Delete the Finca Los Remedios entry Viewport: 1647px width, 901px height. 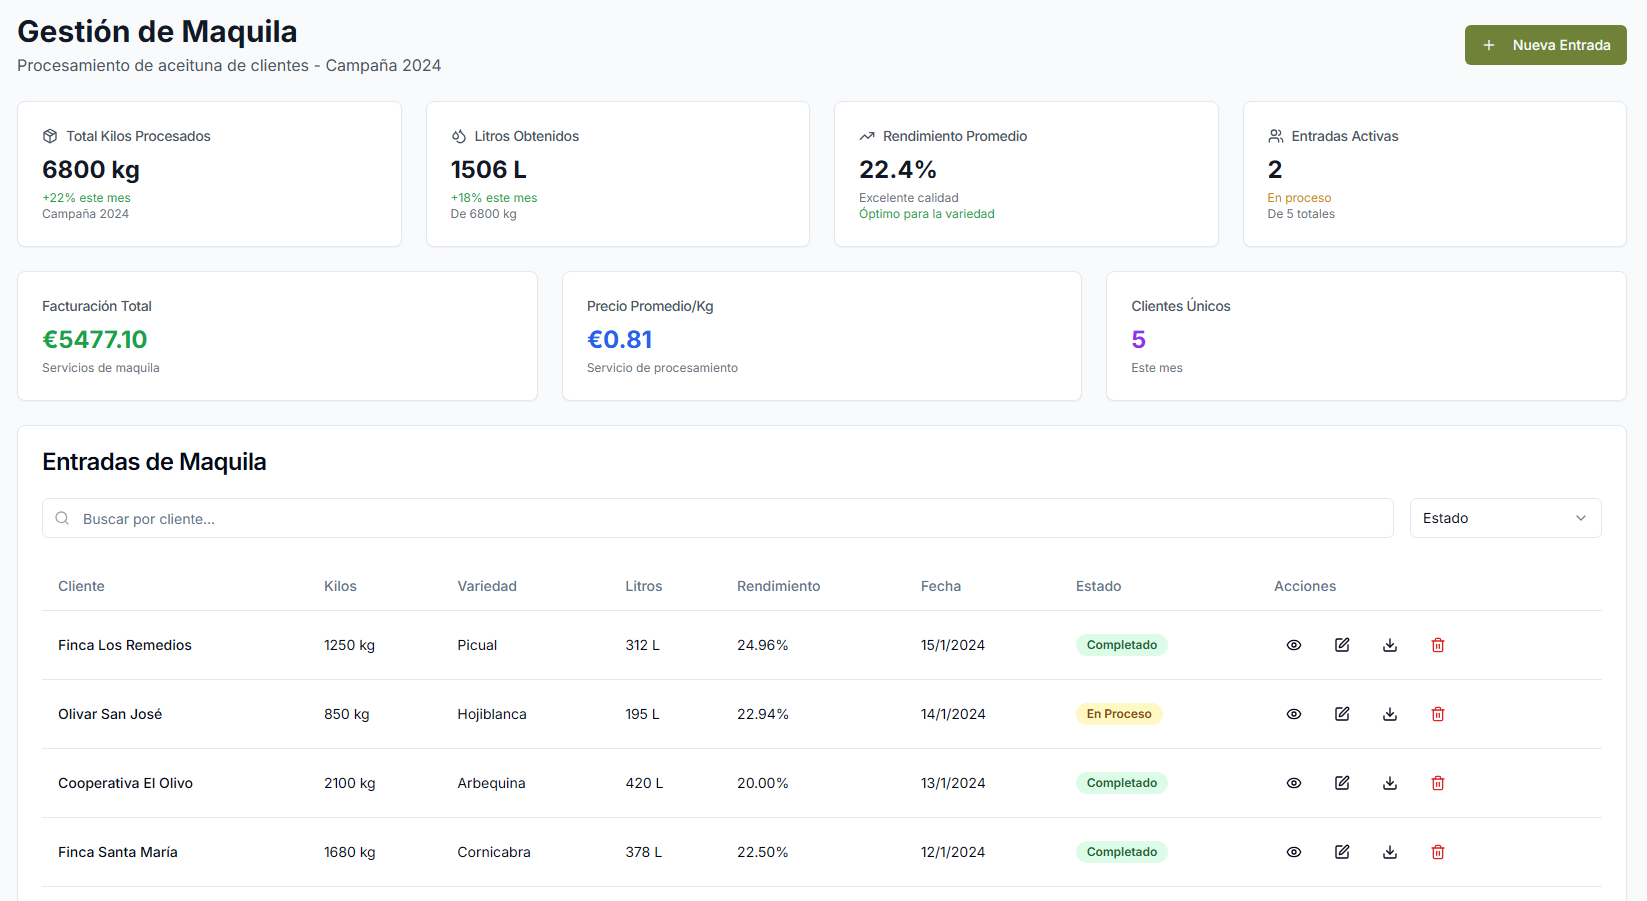click(1438, 645)
